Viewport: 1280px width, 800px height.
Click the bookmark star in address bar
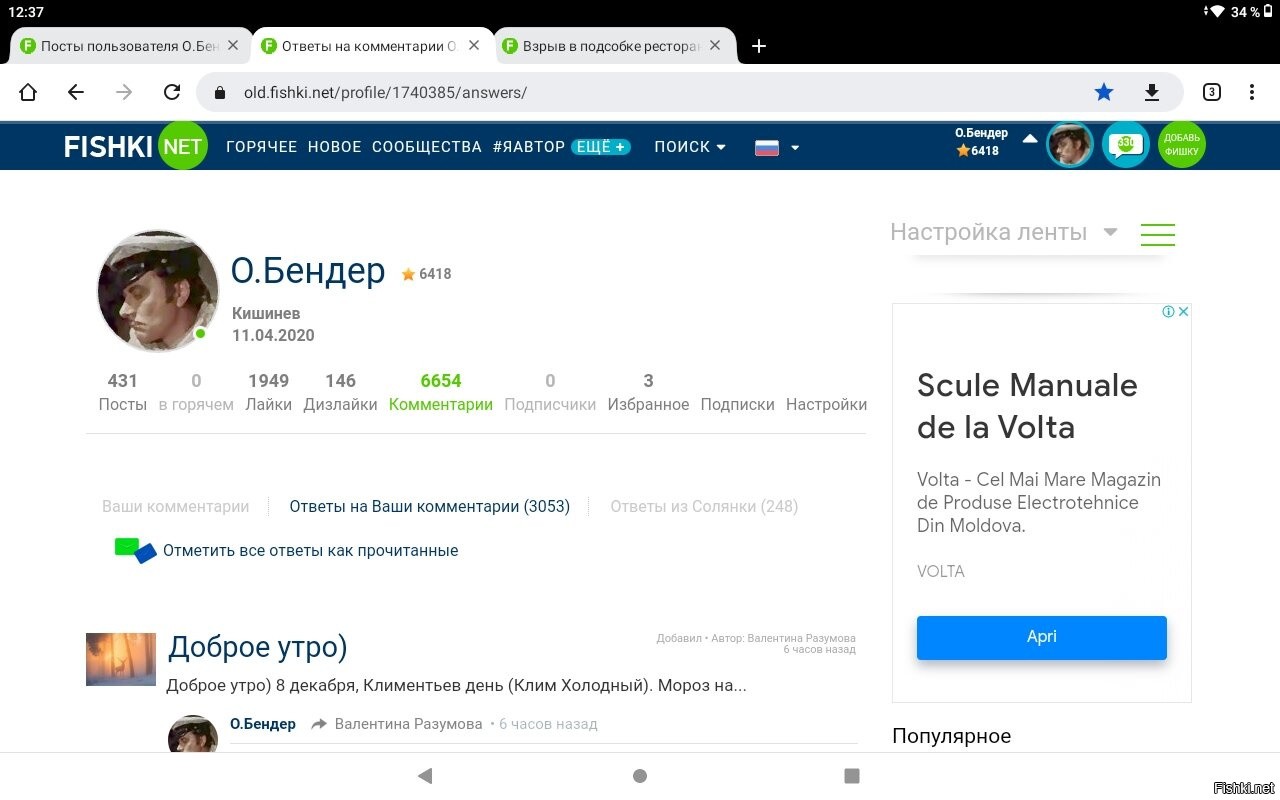click(1104, 92)
